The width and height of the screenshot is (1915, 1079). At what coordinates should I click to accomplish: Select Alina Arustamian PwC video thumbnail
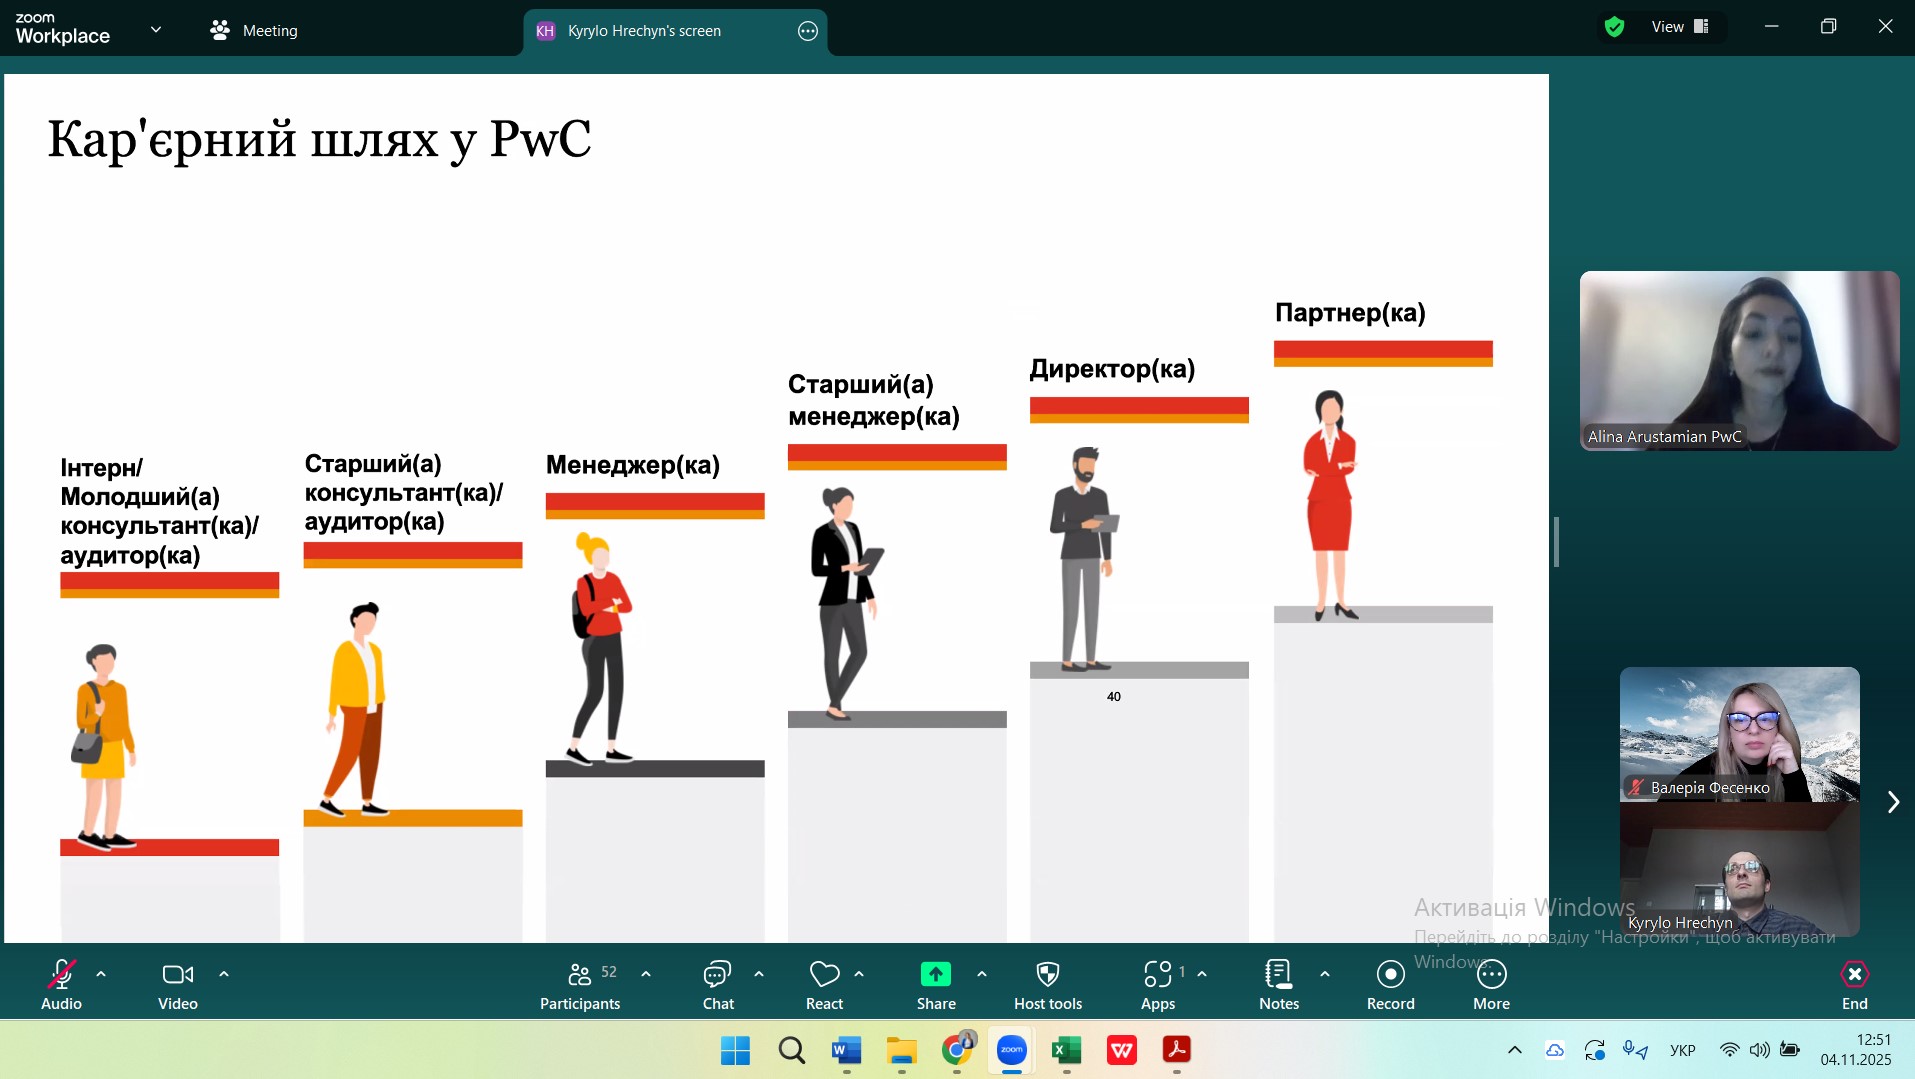pyautogui.click(x=1738, y=360)
